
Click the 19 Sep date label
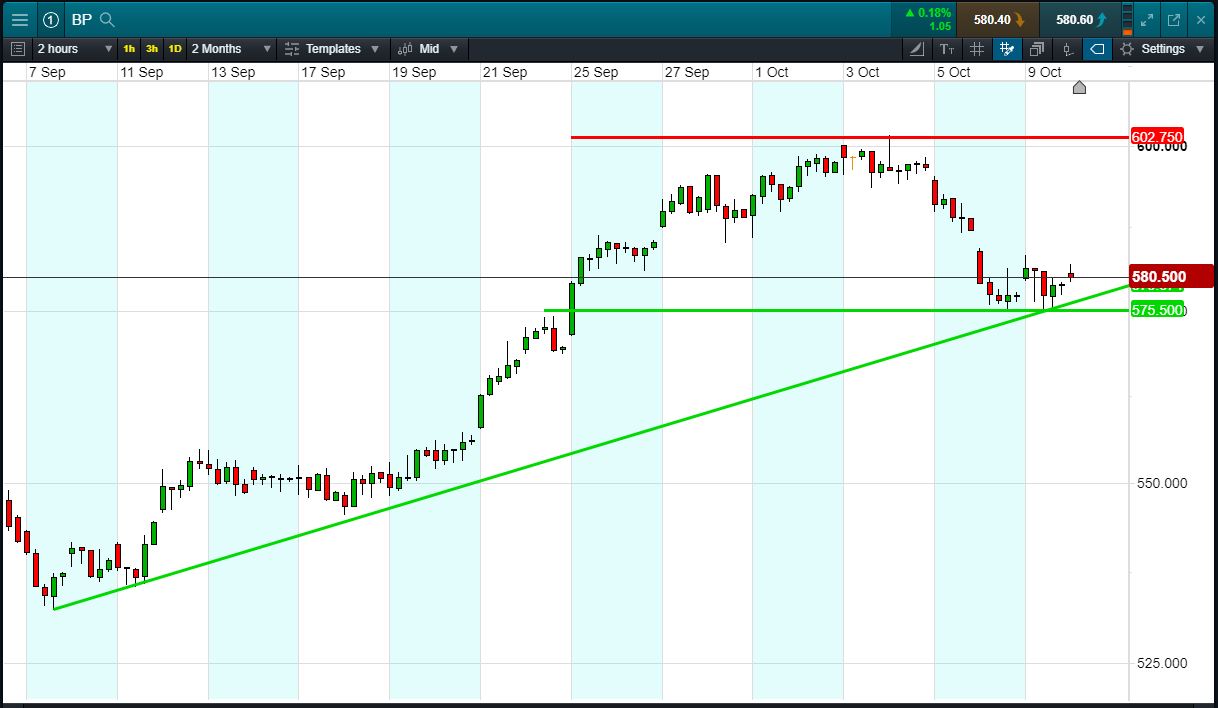coord(414,72)
